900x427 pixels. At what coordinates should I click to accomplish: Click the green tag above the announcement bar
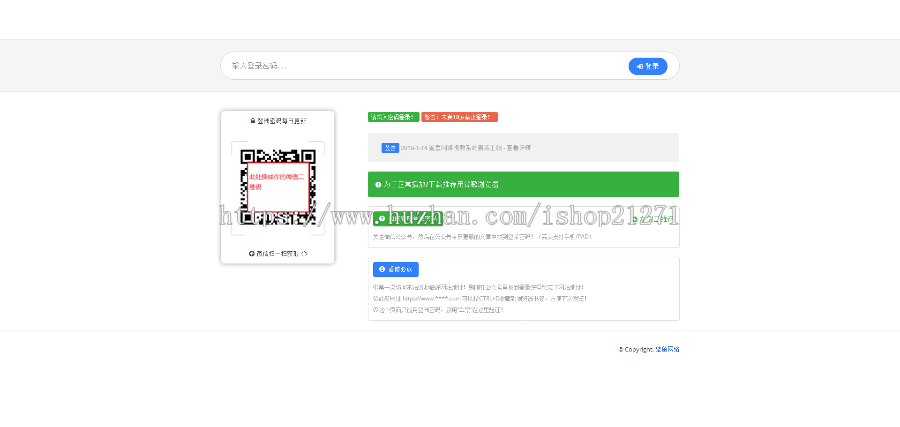click(394, 117)
